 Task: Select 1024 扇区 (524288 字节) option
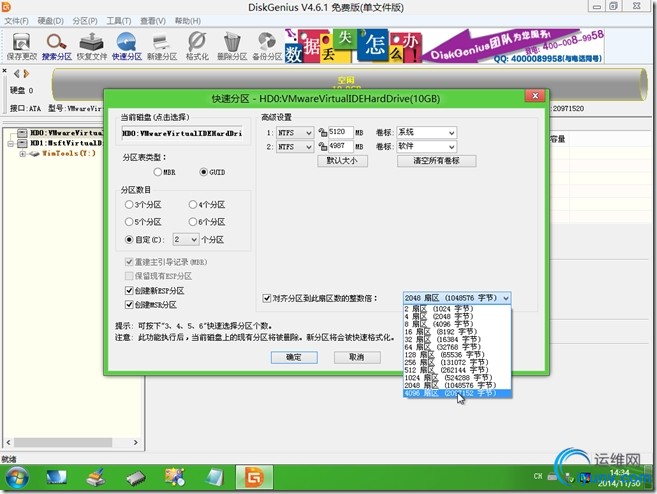[457, 378]
